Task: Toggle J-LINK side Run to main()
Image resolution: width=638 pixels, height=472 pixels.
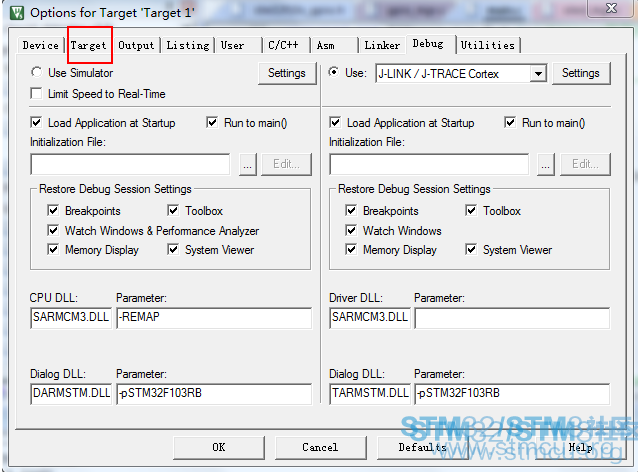Action: tap(510, 122)
